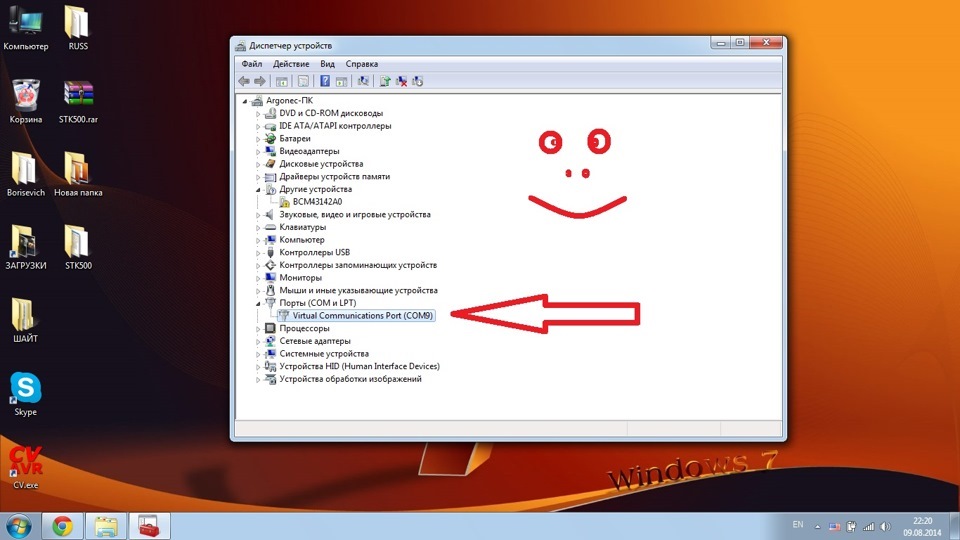Expand DVD и CD-ROM дисководы node
The height and width of the screenshot is (540, 960).
[x=258, y=114]
